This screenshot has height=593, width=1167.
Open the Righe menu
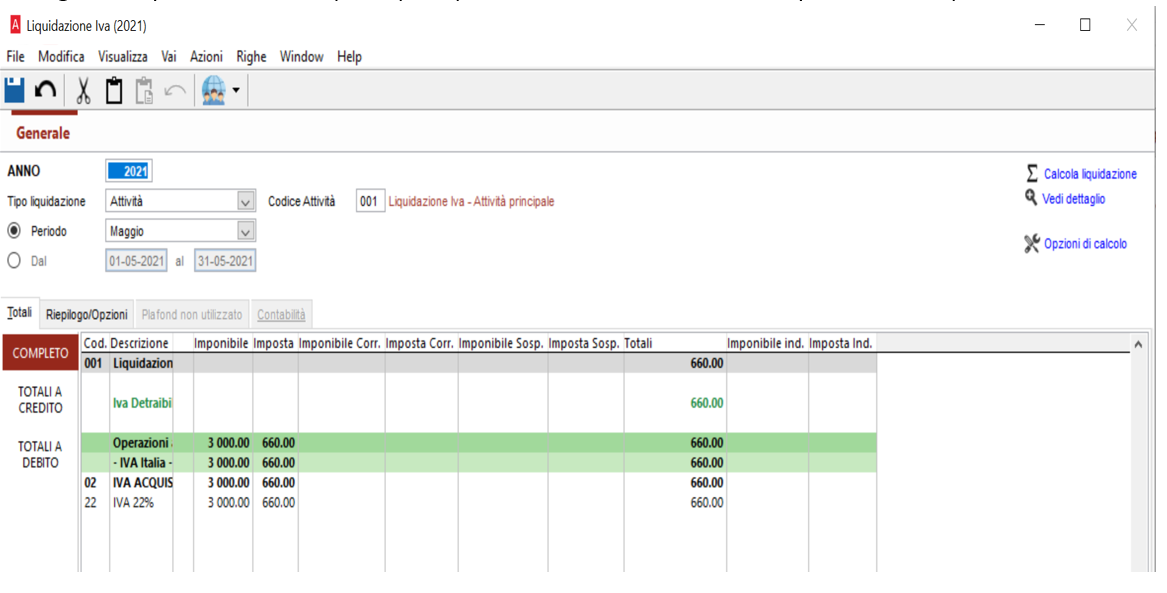coord(251,57)
